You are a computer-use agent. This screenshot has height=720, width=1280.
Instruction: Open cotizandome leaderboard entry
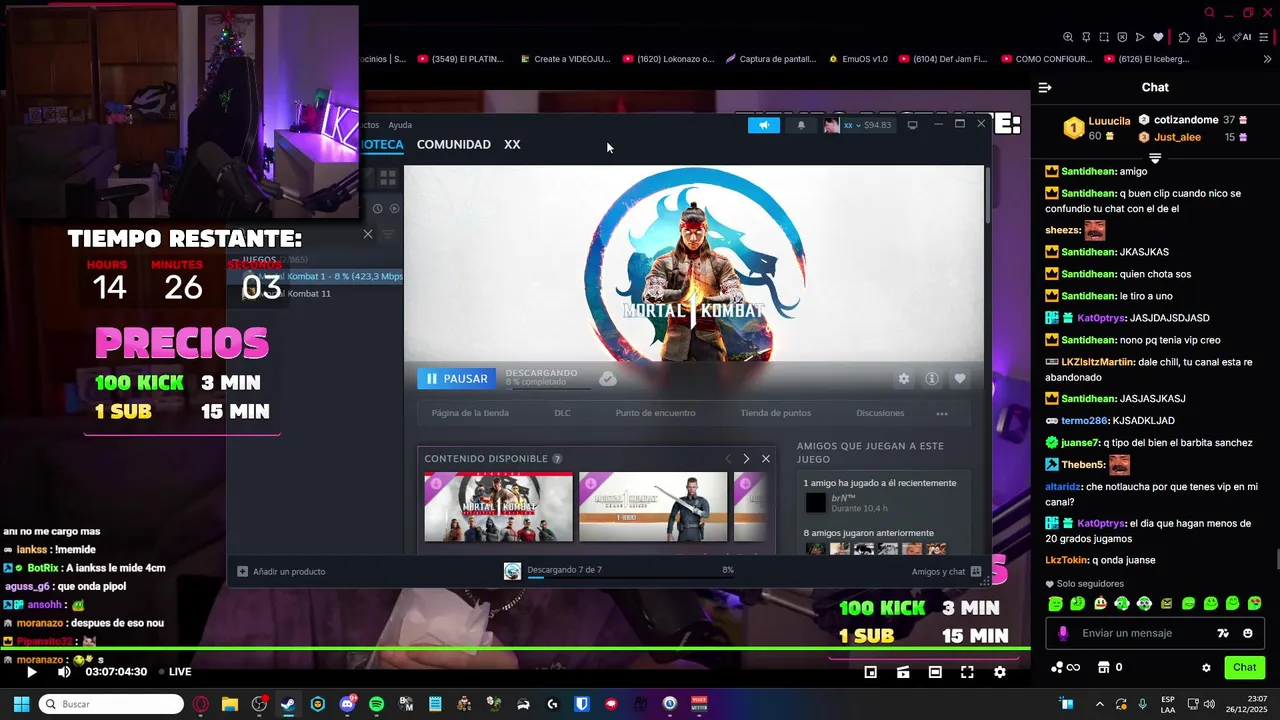tap(1193, 120)
